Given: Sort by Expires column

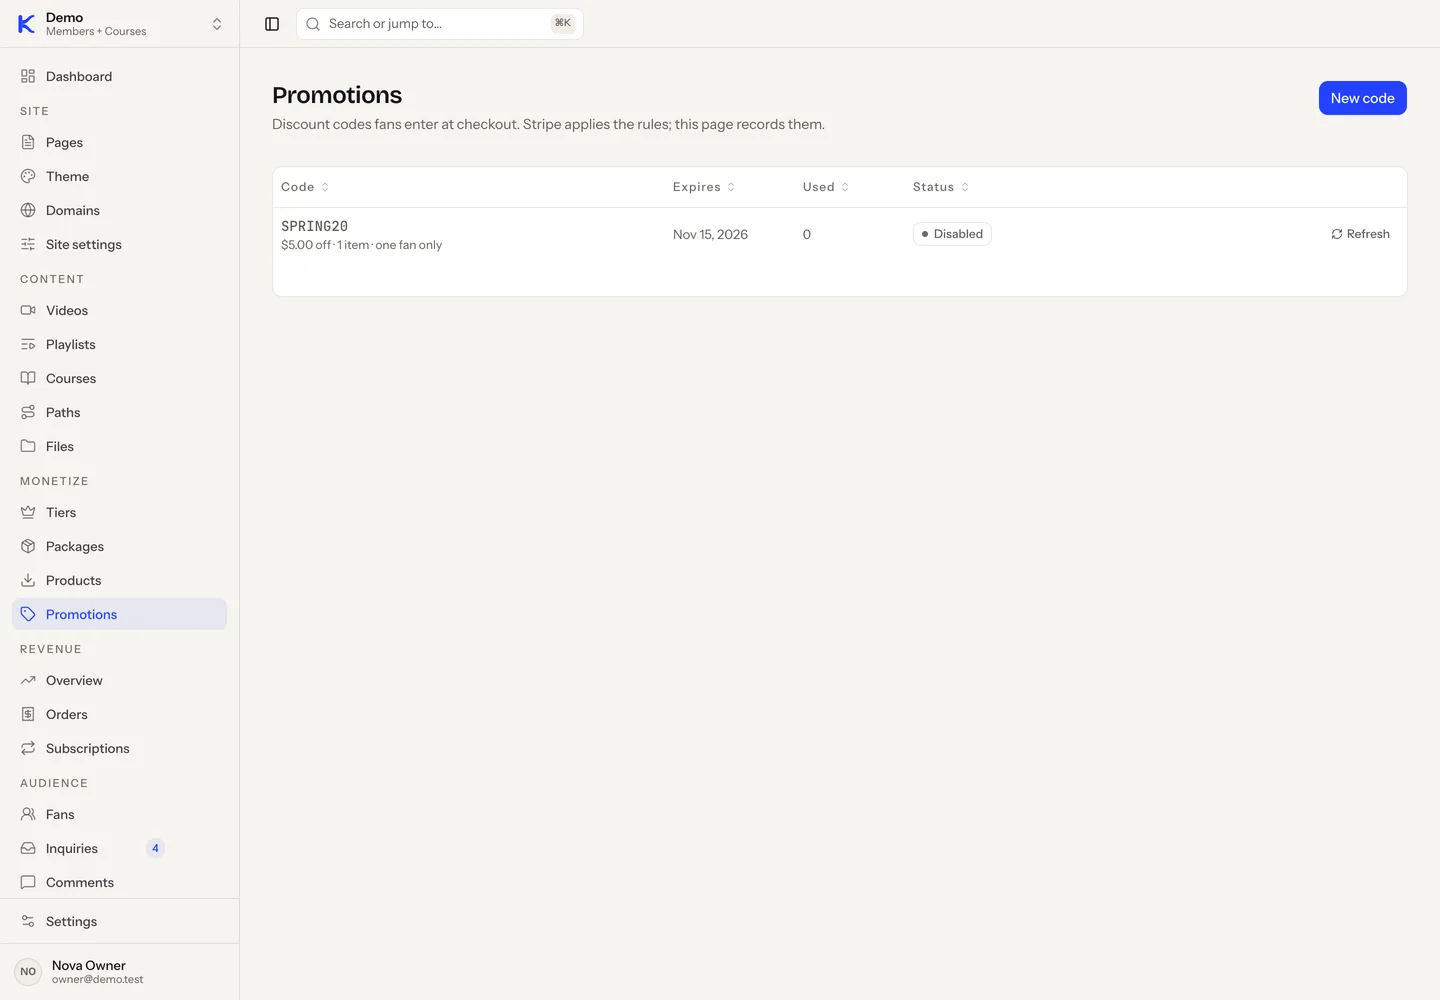Looking at the screenshot, I should (704, 187).
